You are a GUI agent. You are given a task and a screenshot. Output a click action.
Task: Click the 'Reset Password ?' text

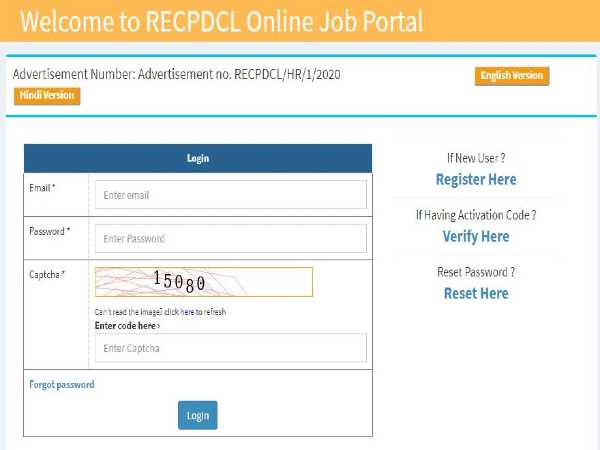[x=476, y=272]
